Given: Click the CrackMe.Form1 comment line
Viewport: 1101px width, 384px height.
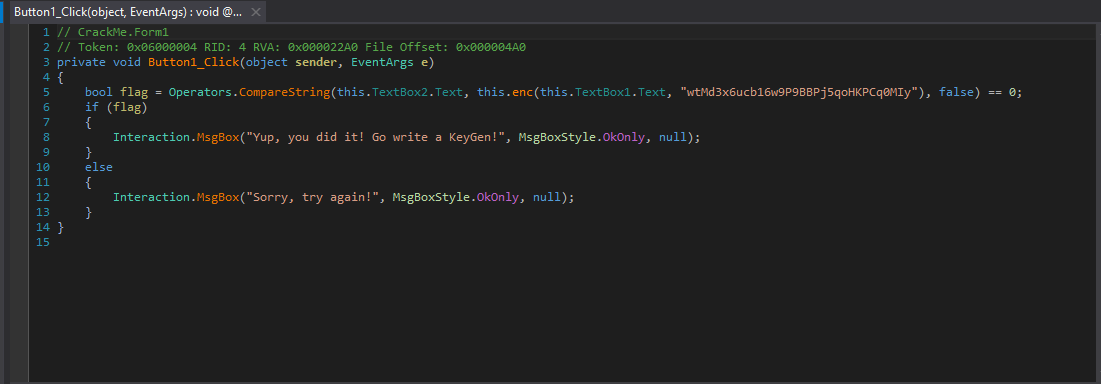Looking at the screenshot, I should (112, 32).
